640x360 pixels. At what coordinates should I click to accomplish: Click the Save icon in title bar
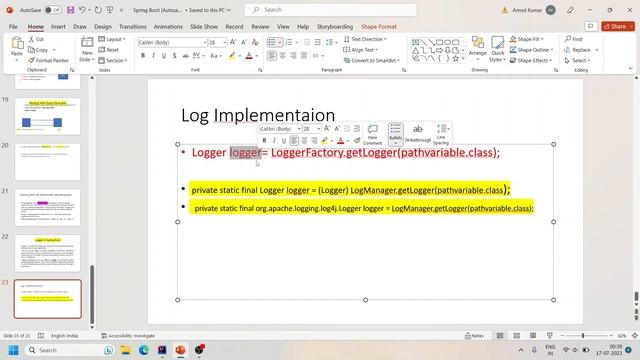pos(71,10)
